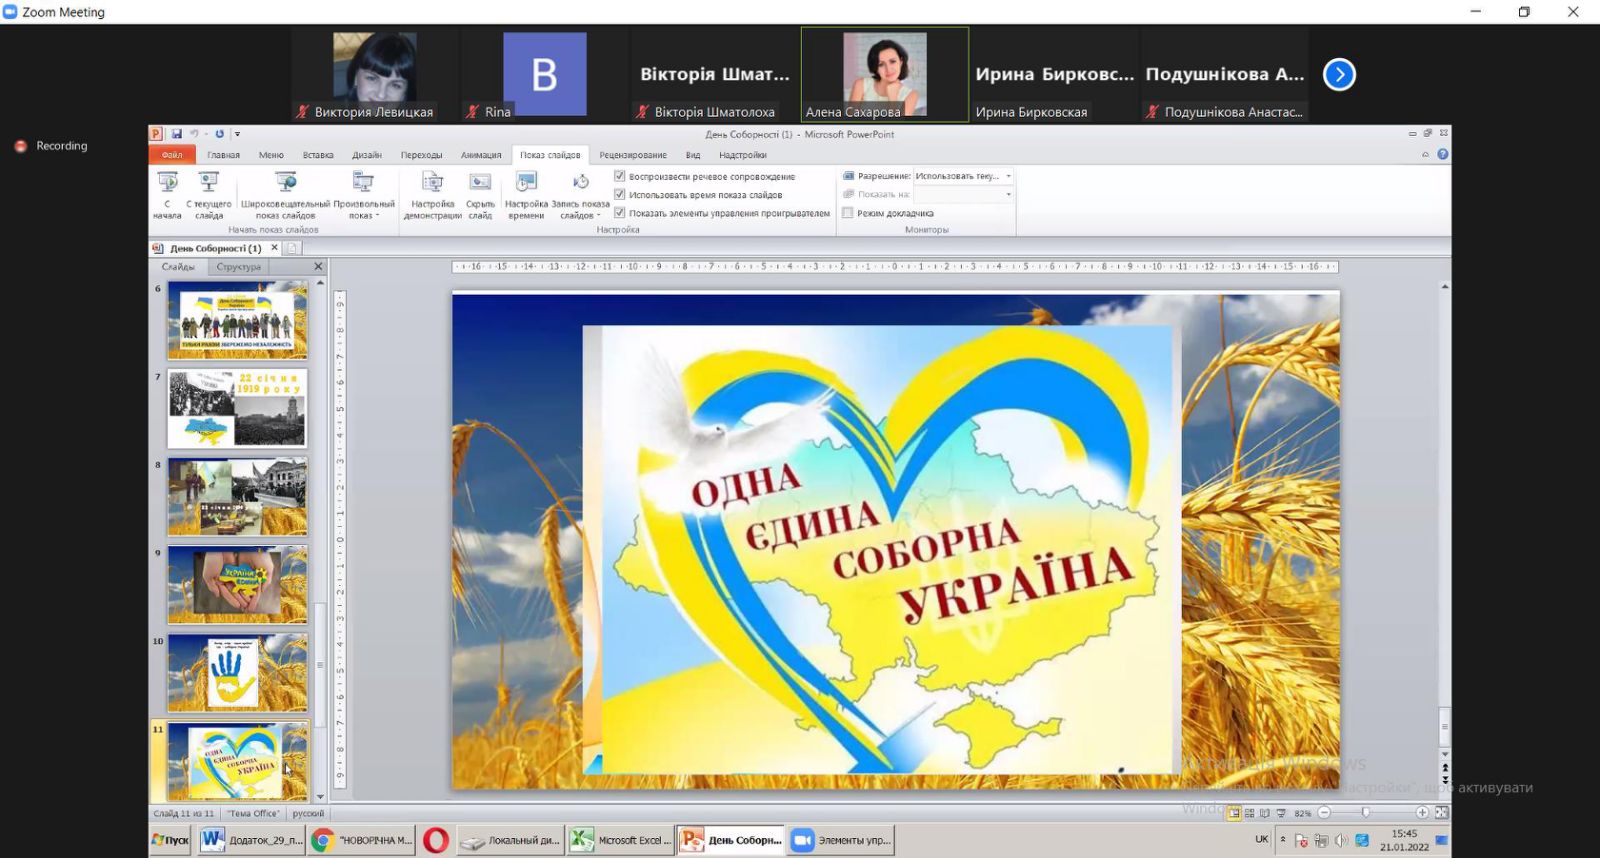This screenshot has height=858, width=1600.
Task: Open the Файл menu button
Action: click(172, 155)
